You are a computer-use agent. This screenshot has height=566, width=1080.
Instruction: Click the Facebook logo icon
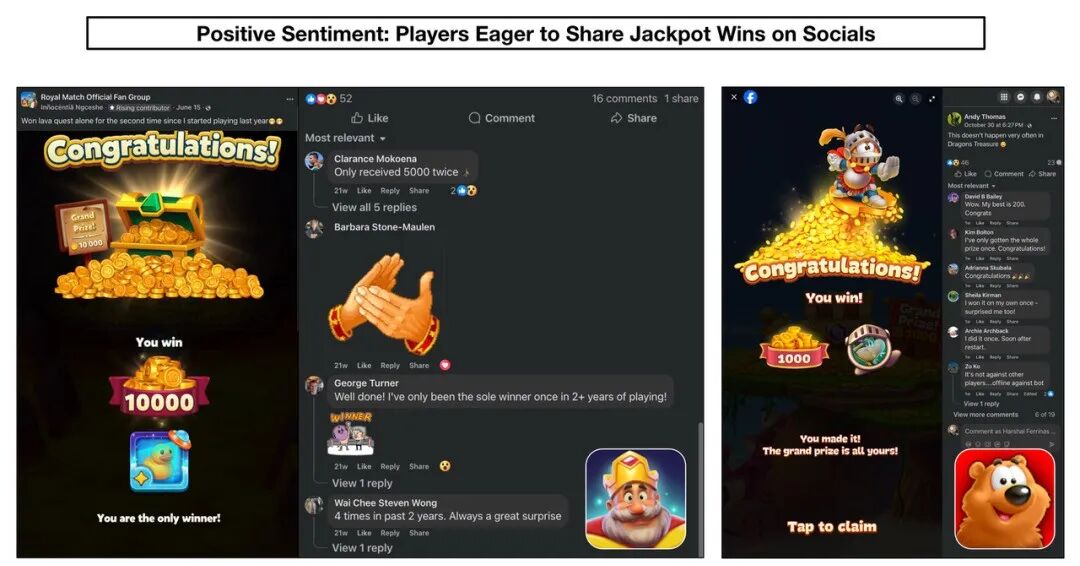(751, 97)
